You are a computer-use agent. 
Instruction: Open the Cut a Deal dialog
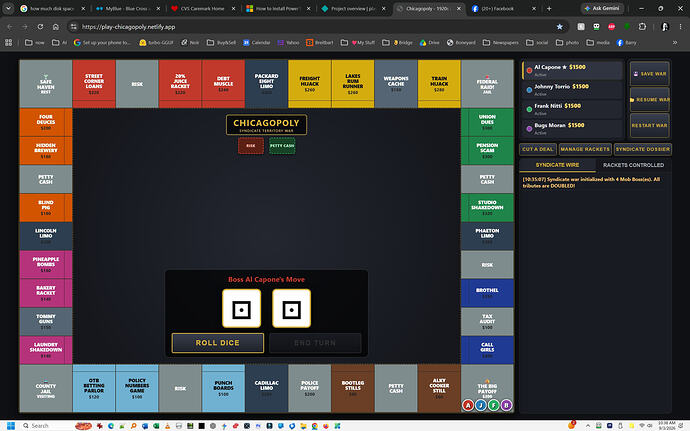point(538,149)
